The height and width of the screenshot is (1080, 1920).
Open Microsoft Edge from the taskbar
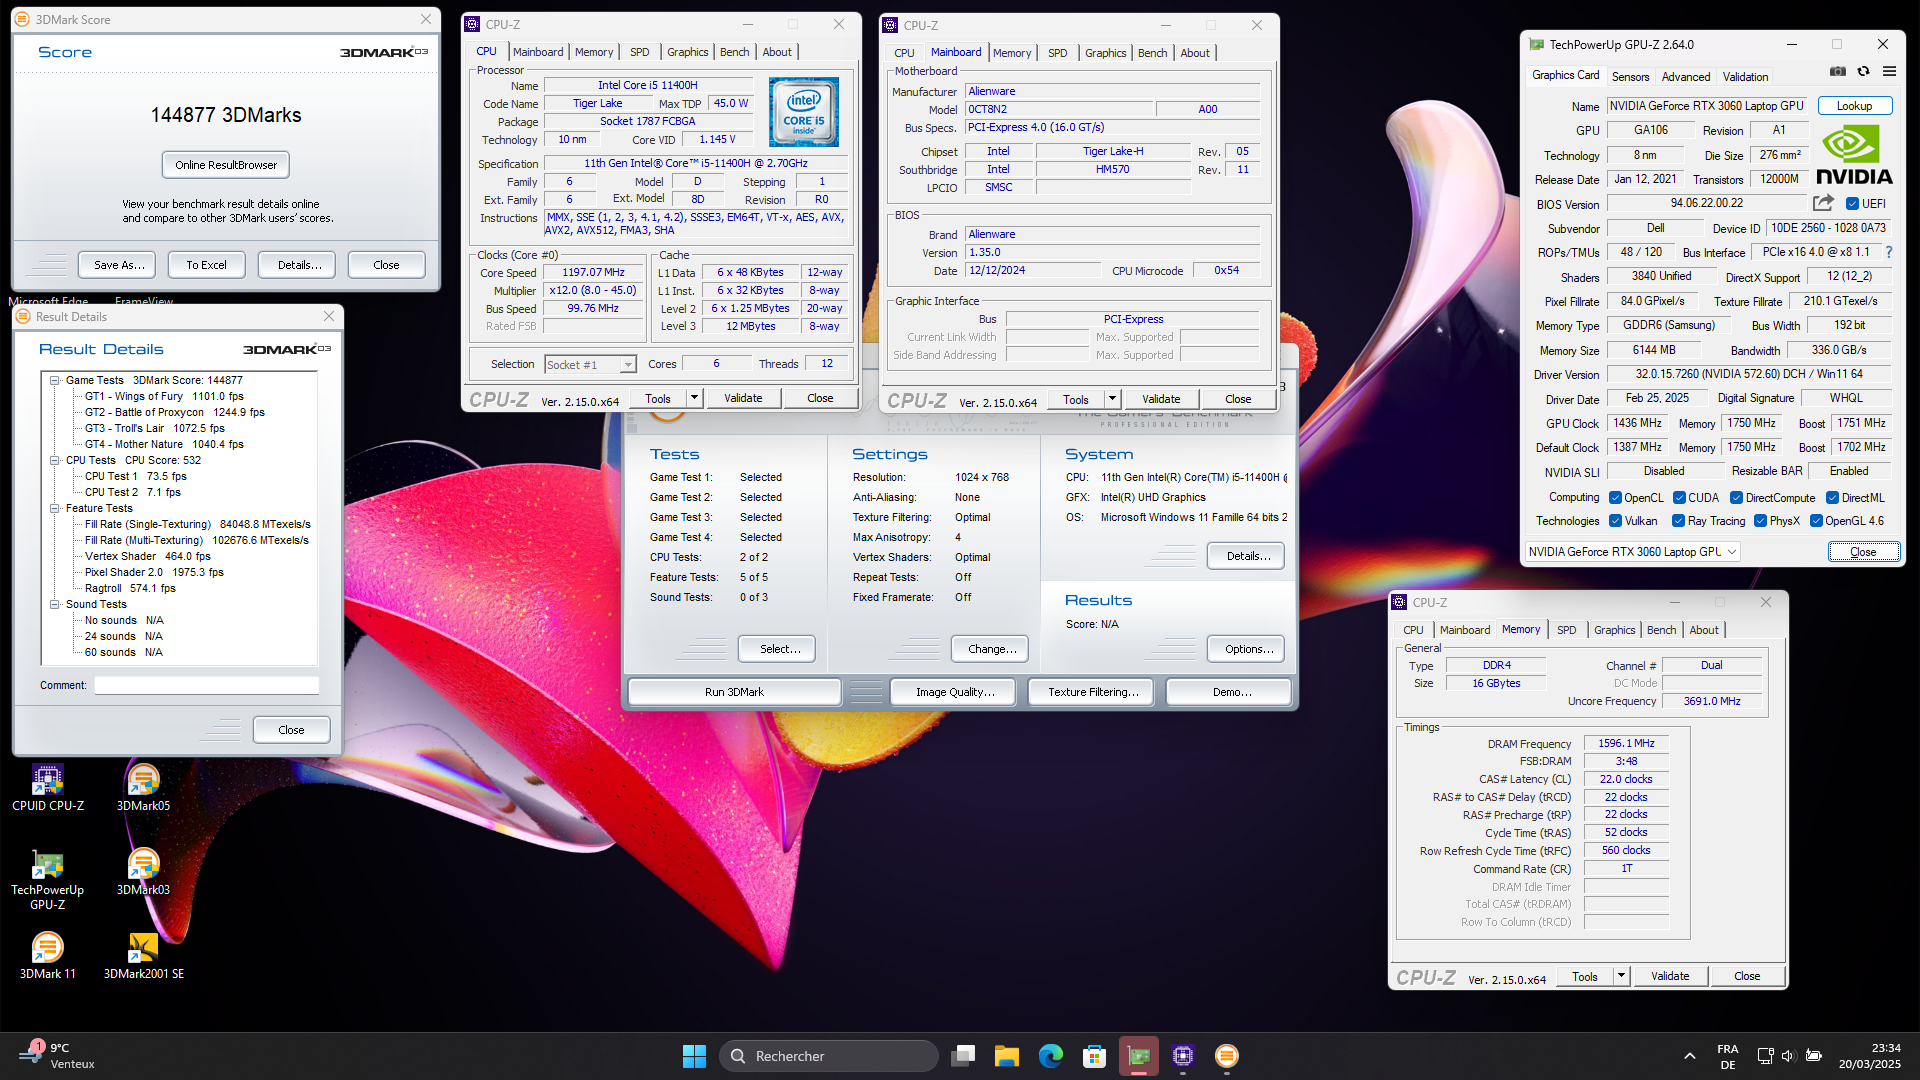pos(1051,1056)
